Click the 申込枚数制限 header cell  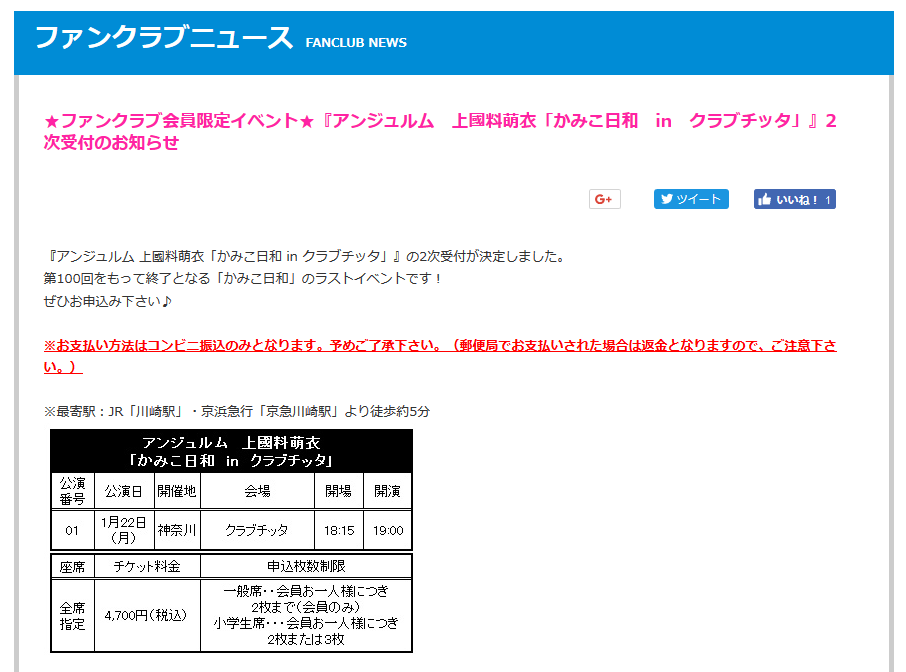tap(306, 566)
